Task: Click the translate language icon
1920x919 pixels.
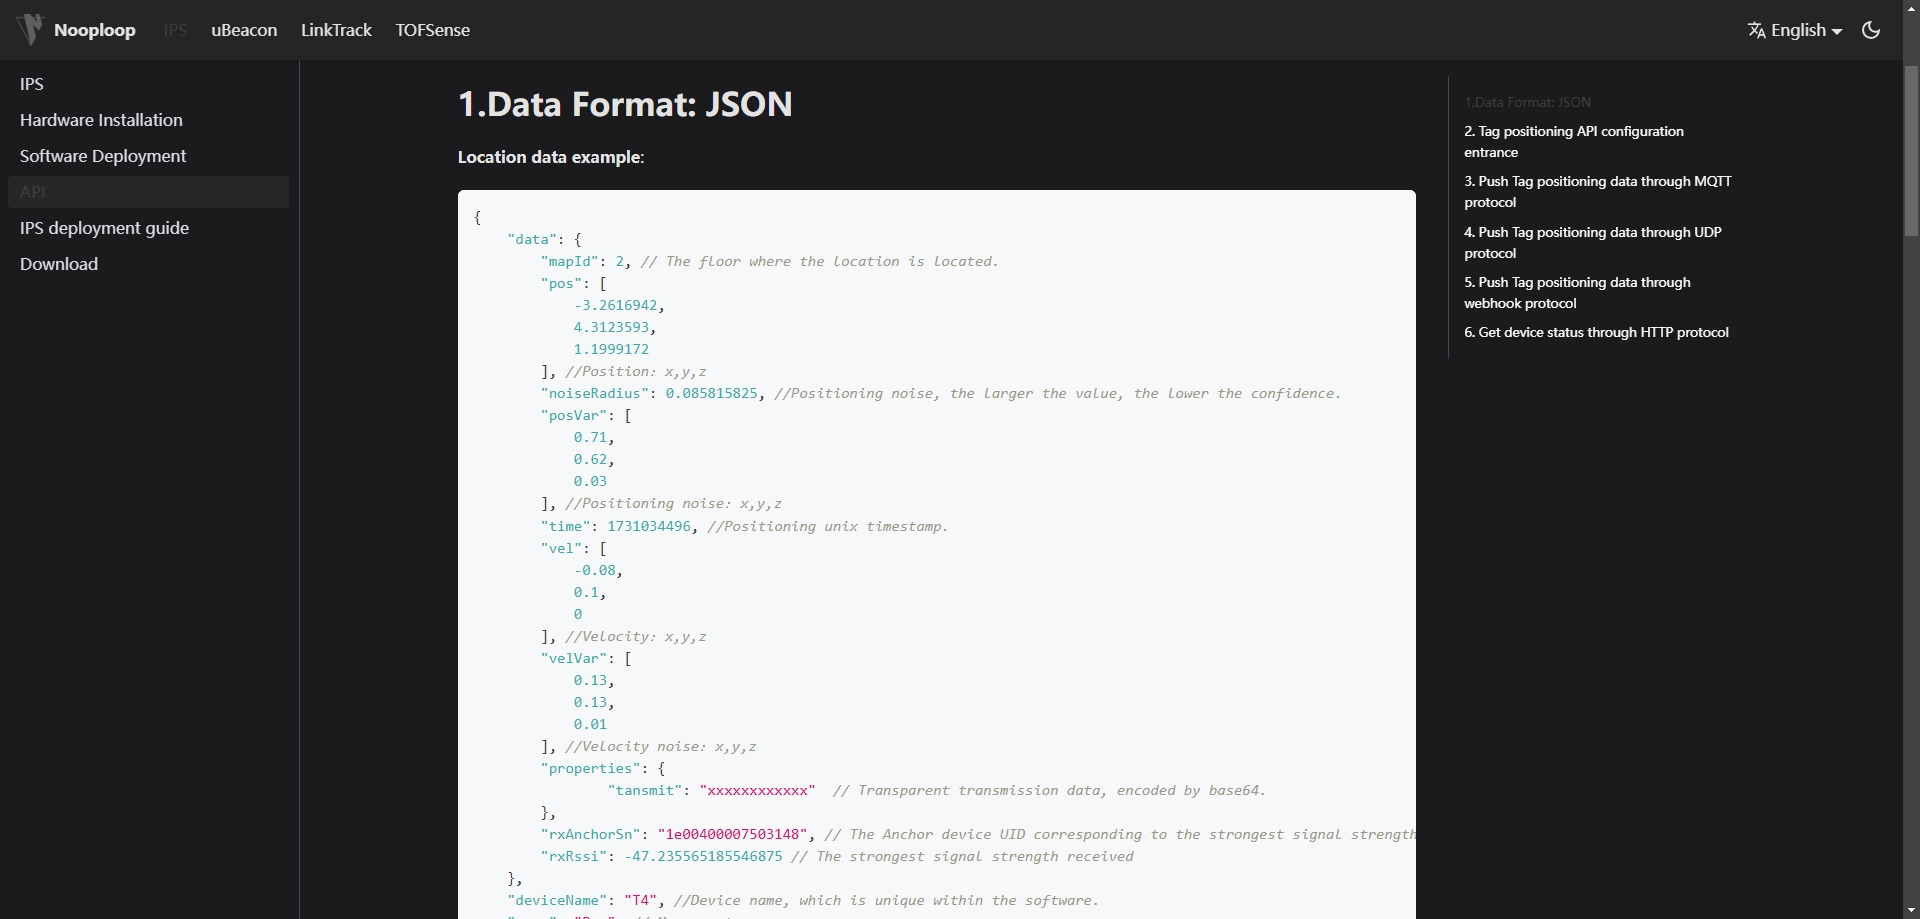Action: click(1757, 30)
